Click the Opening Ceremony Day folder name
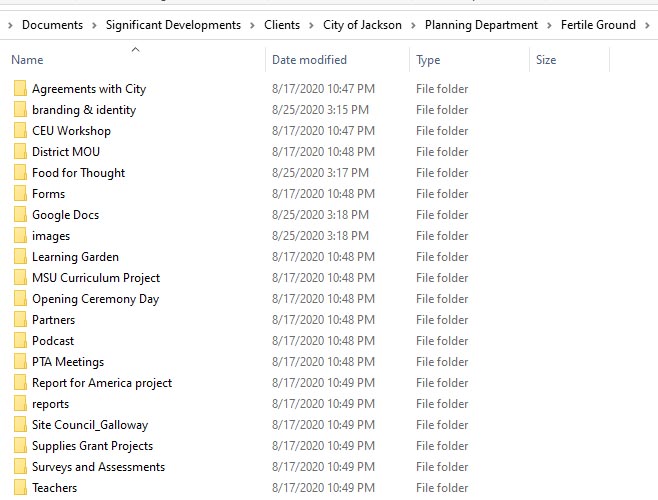This screenshot has width=658, height=500. tap(96, 299)
